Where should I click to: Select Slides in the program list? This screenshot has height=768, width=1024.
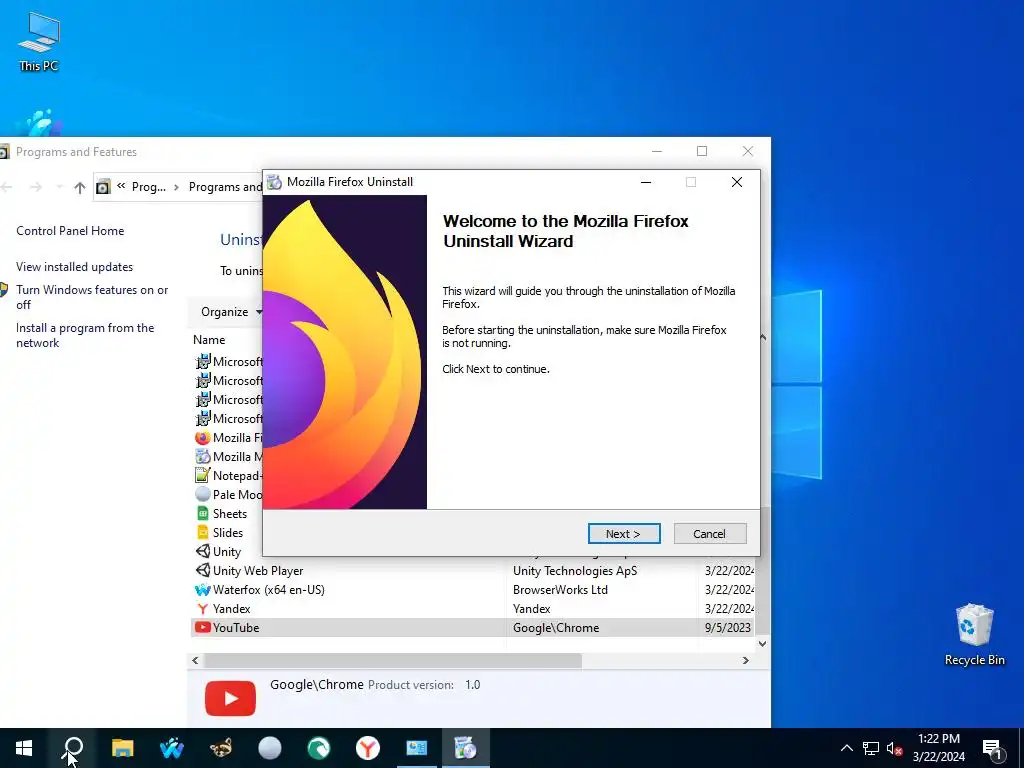[219, 533]
